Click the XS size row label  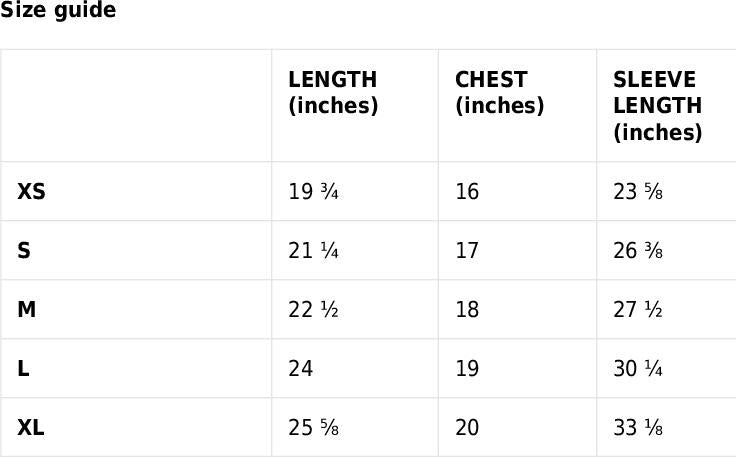coord(31,191)
